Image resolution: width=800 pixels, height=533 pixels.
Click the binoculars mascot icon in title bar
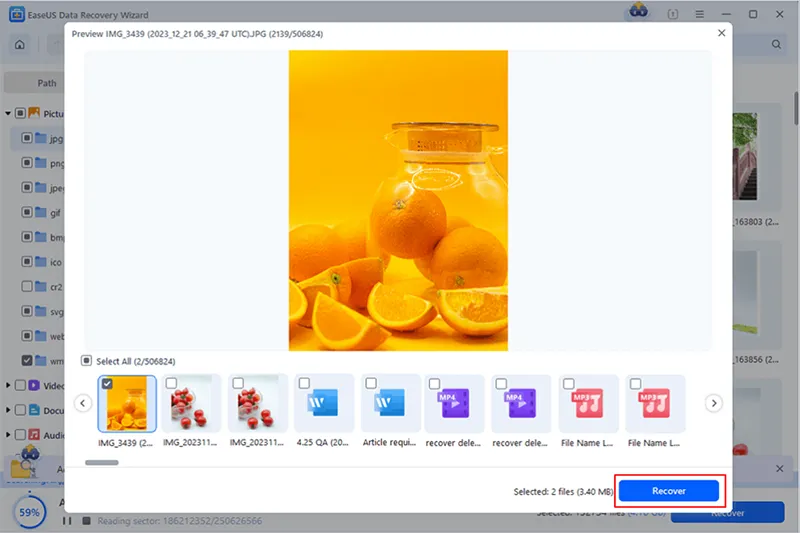638,11
